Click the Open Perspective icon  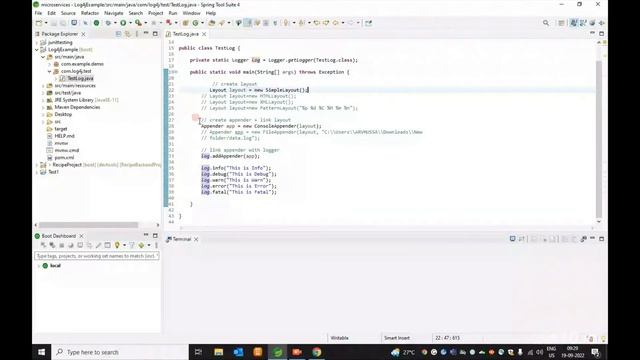coord(562,23)
